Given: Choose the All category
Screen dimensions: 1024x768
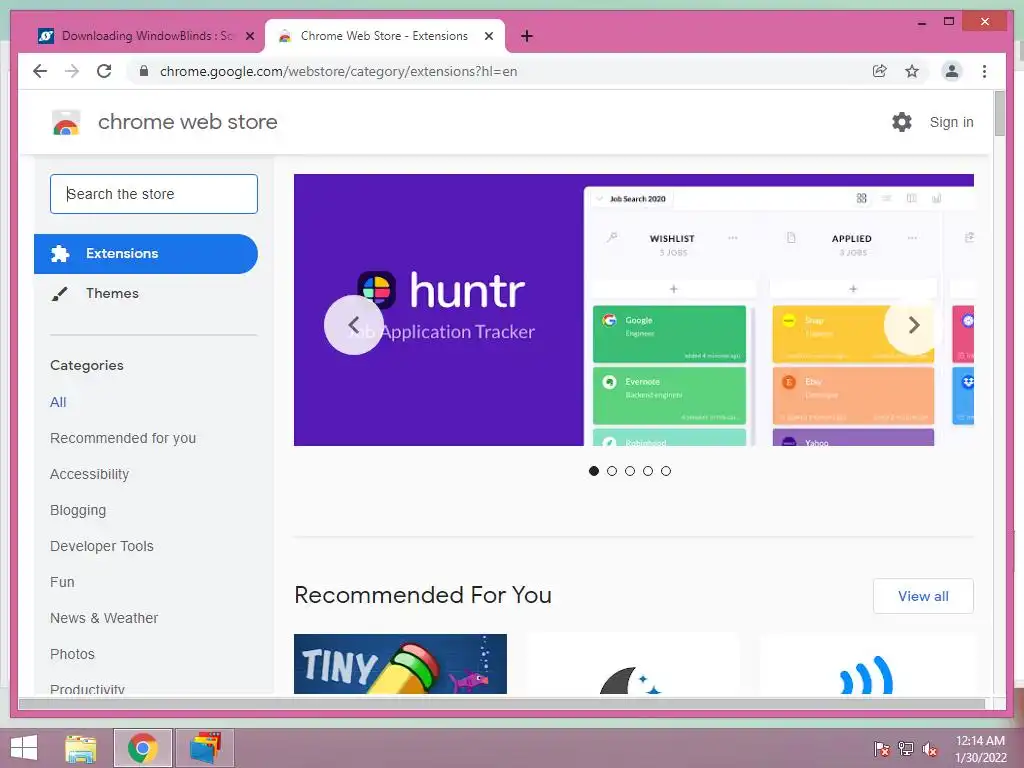Looking at the screenshot, I should pyautogui.click(x=58, y=402).
